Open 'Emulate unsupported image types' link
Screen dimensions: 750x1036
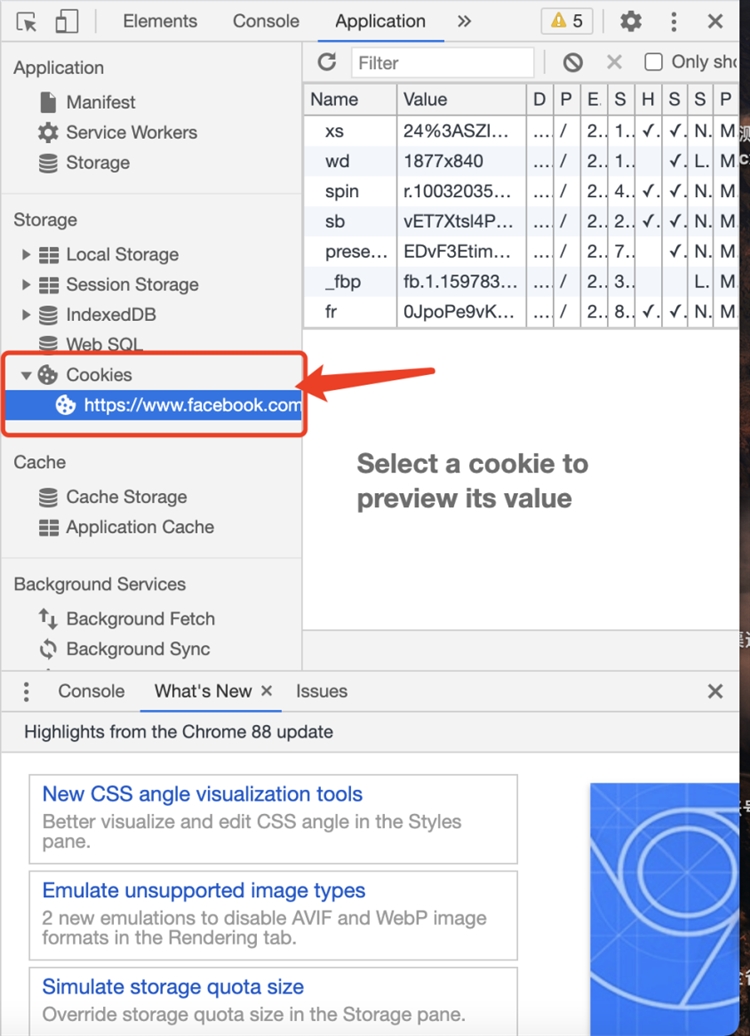coord(203,890)
